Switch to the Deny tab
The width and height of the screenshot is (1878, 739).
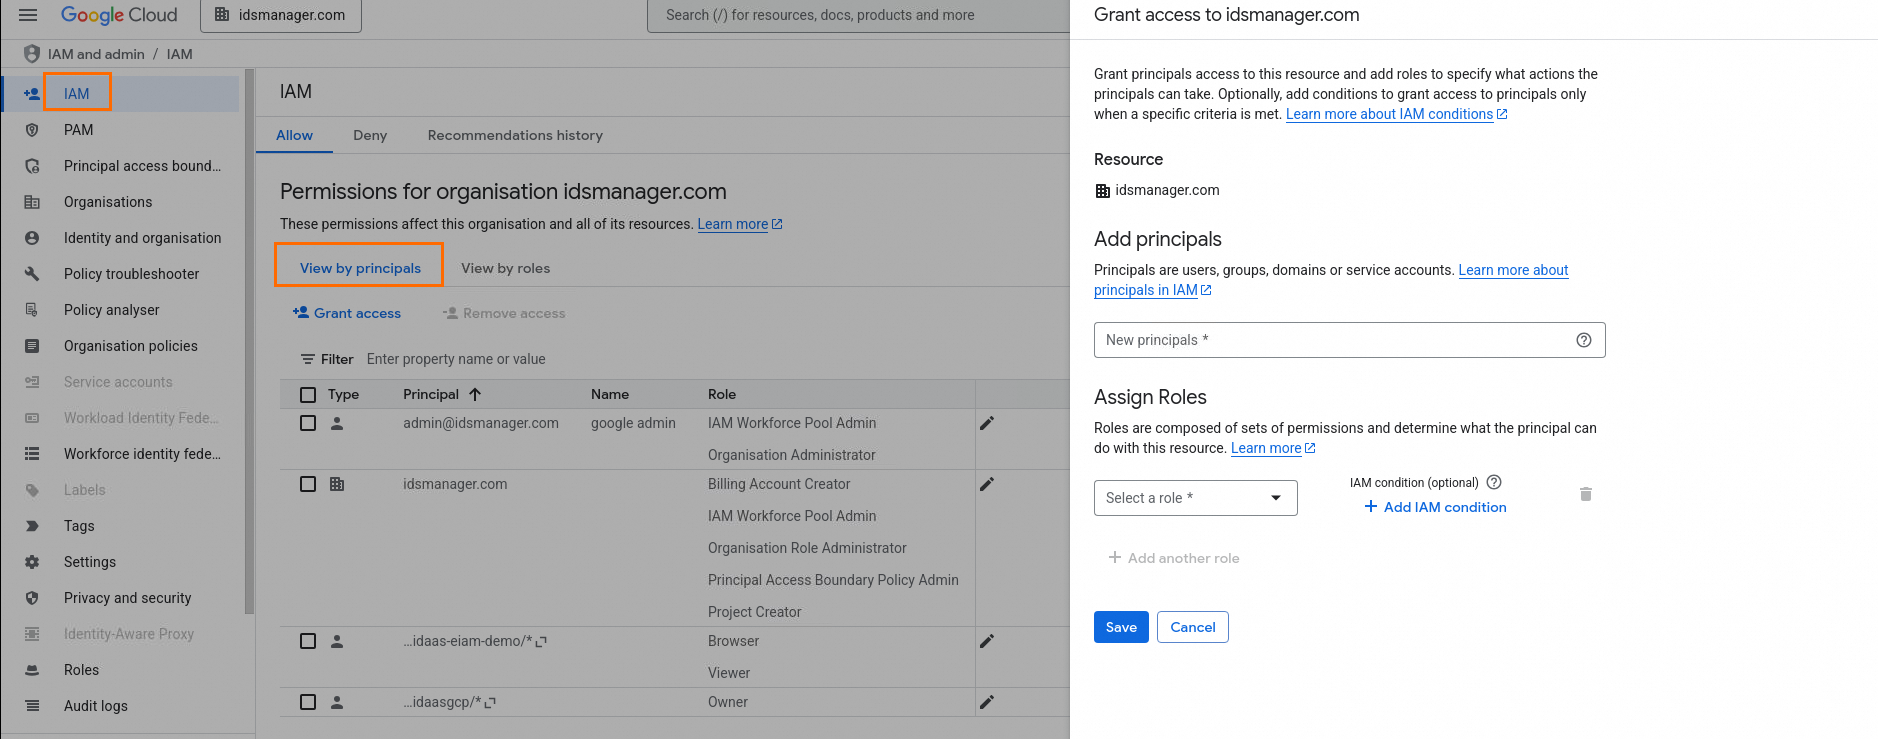[370, 135]
